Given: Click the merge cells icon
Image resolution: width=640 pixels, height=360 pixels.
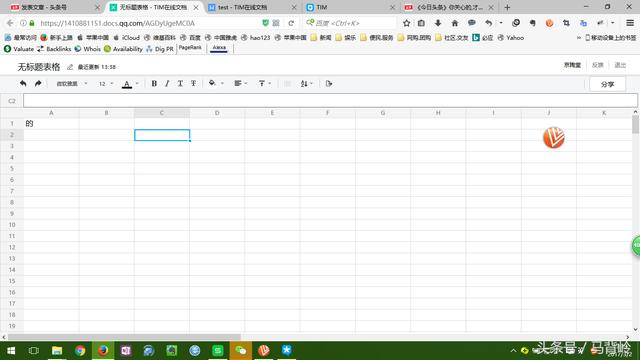Looking at the screenshot, I should click(x=287, y=84).
